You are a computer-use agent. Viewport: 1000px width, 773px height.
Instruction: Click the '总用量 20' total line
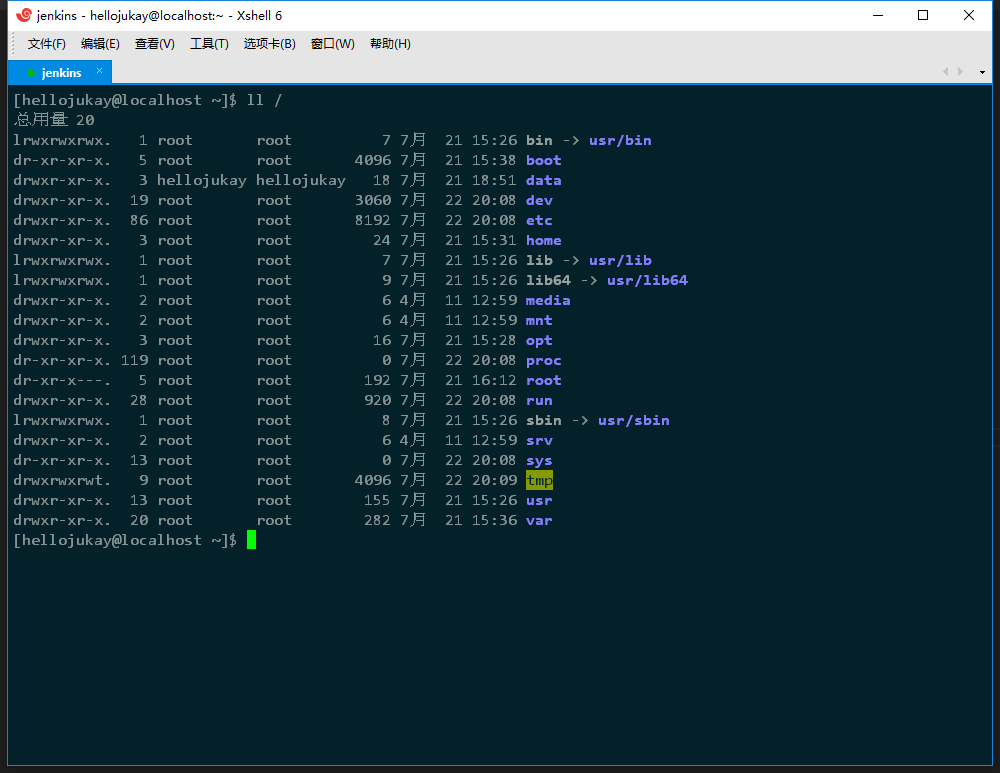(54, 120)
